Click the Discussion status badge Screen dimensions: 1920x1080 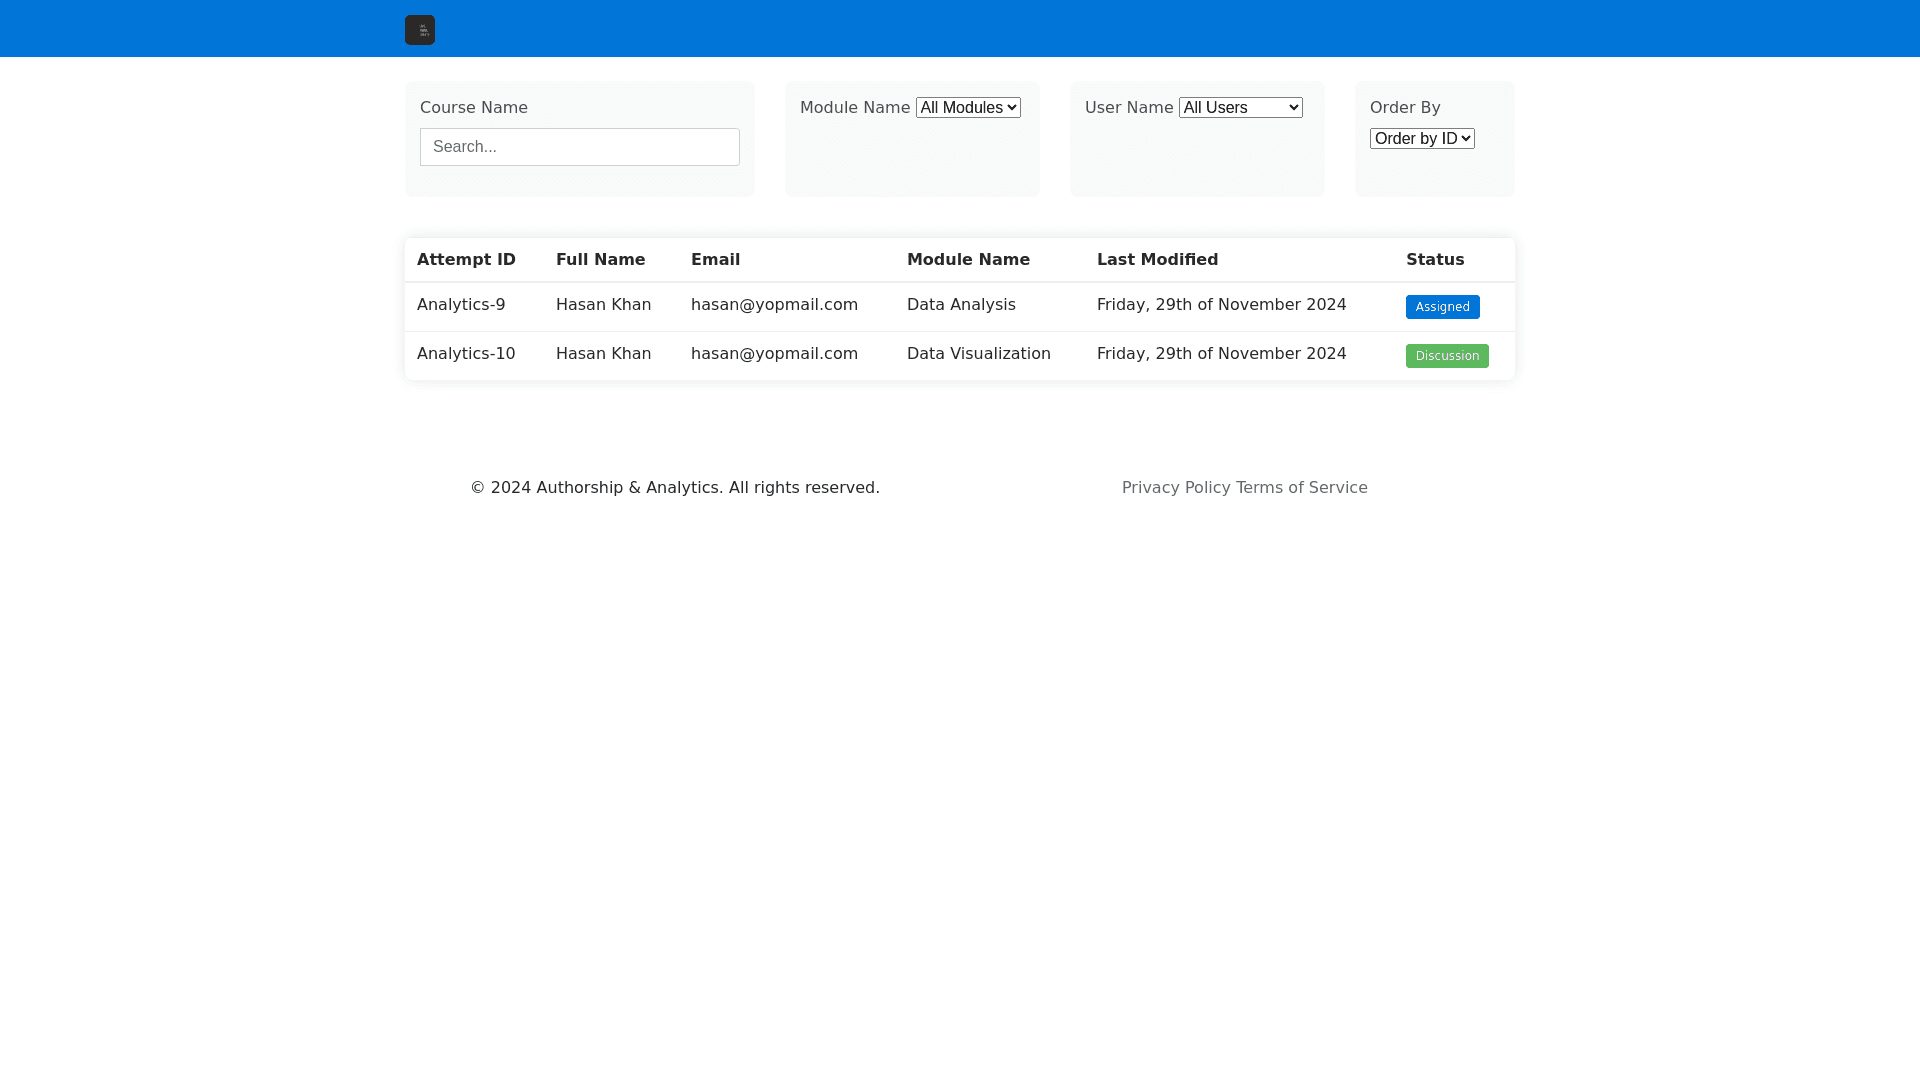(x=1446, y=356)
